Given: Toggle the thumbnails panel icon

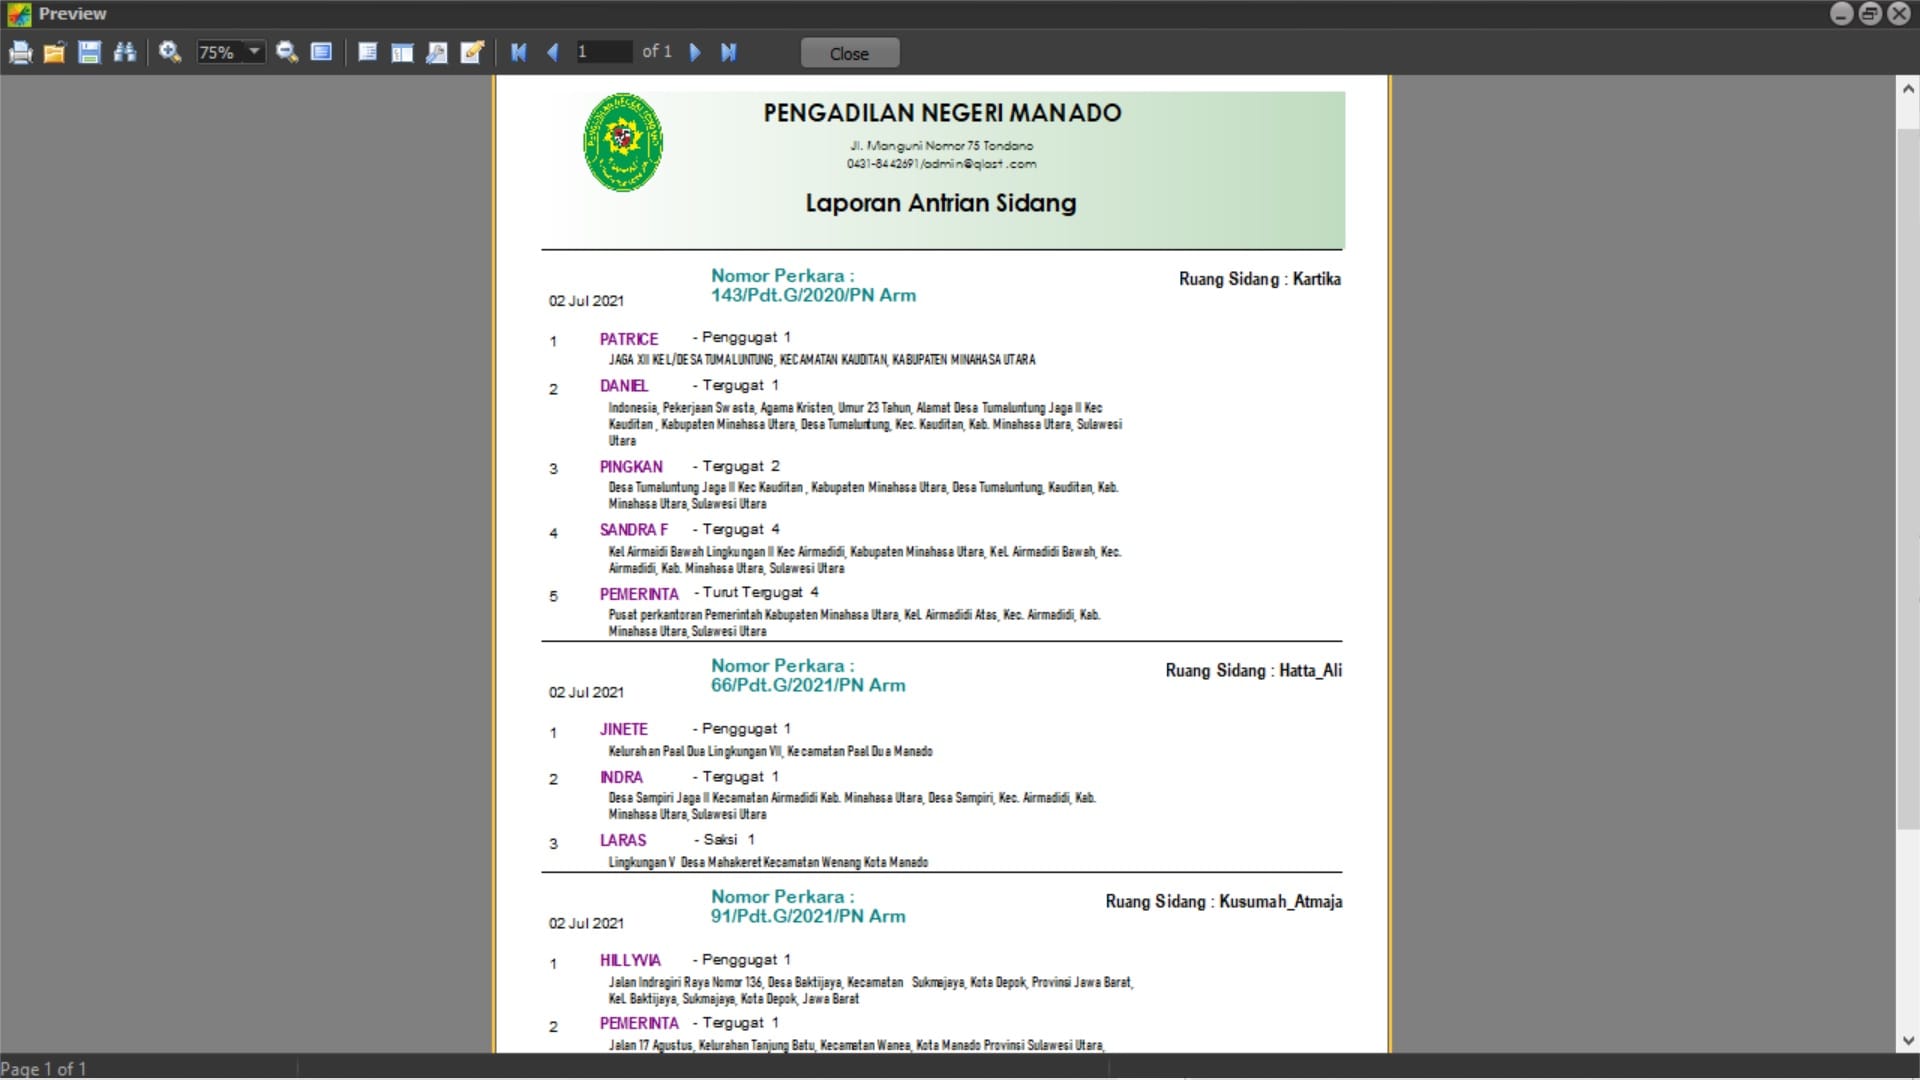Looking at the screenshot, I should coord(402,52).
